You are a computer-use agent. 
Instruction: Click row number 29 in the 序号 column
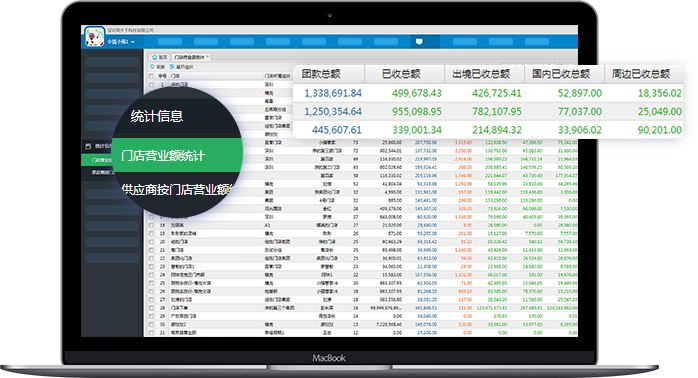[x=162, y=316]
